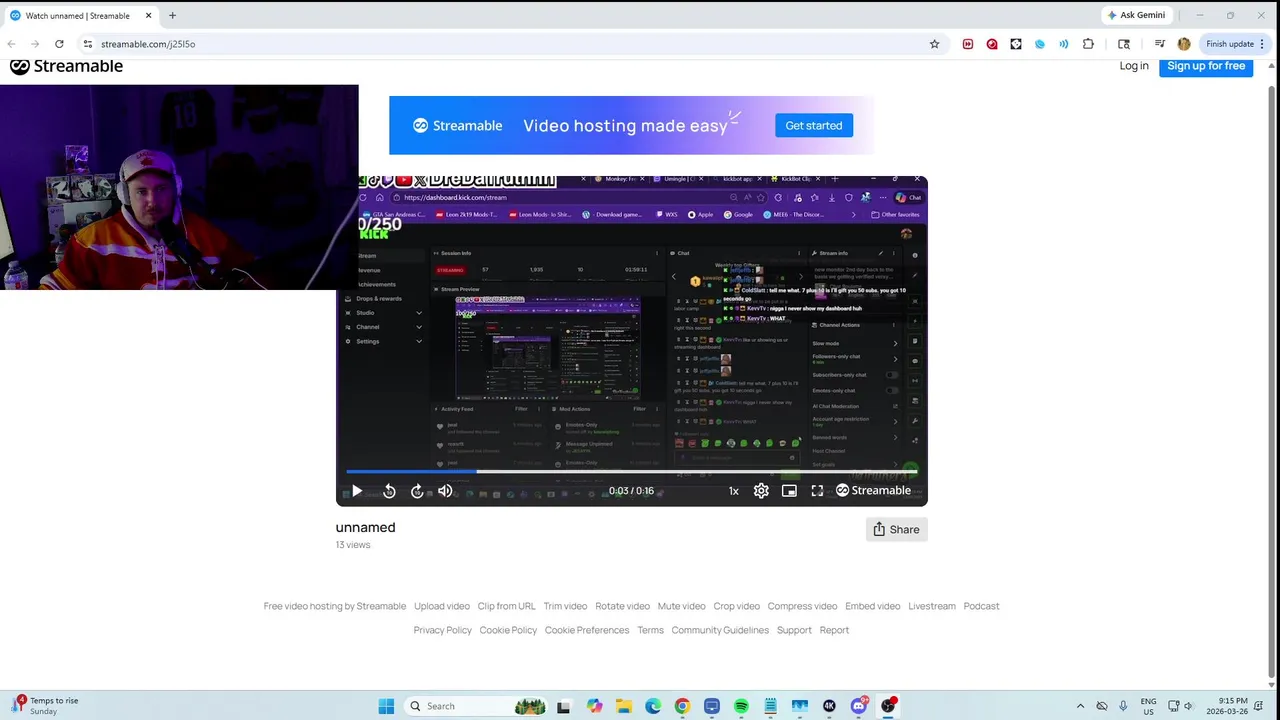Open Discord from taskbar

pyautogui.click(x=859, y=706)
